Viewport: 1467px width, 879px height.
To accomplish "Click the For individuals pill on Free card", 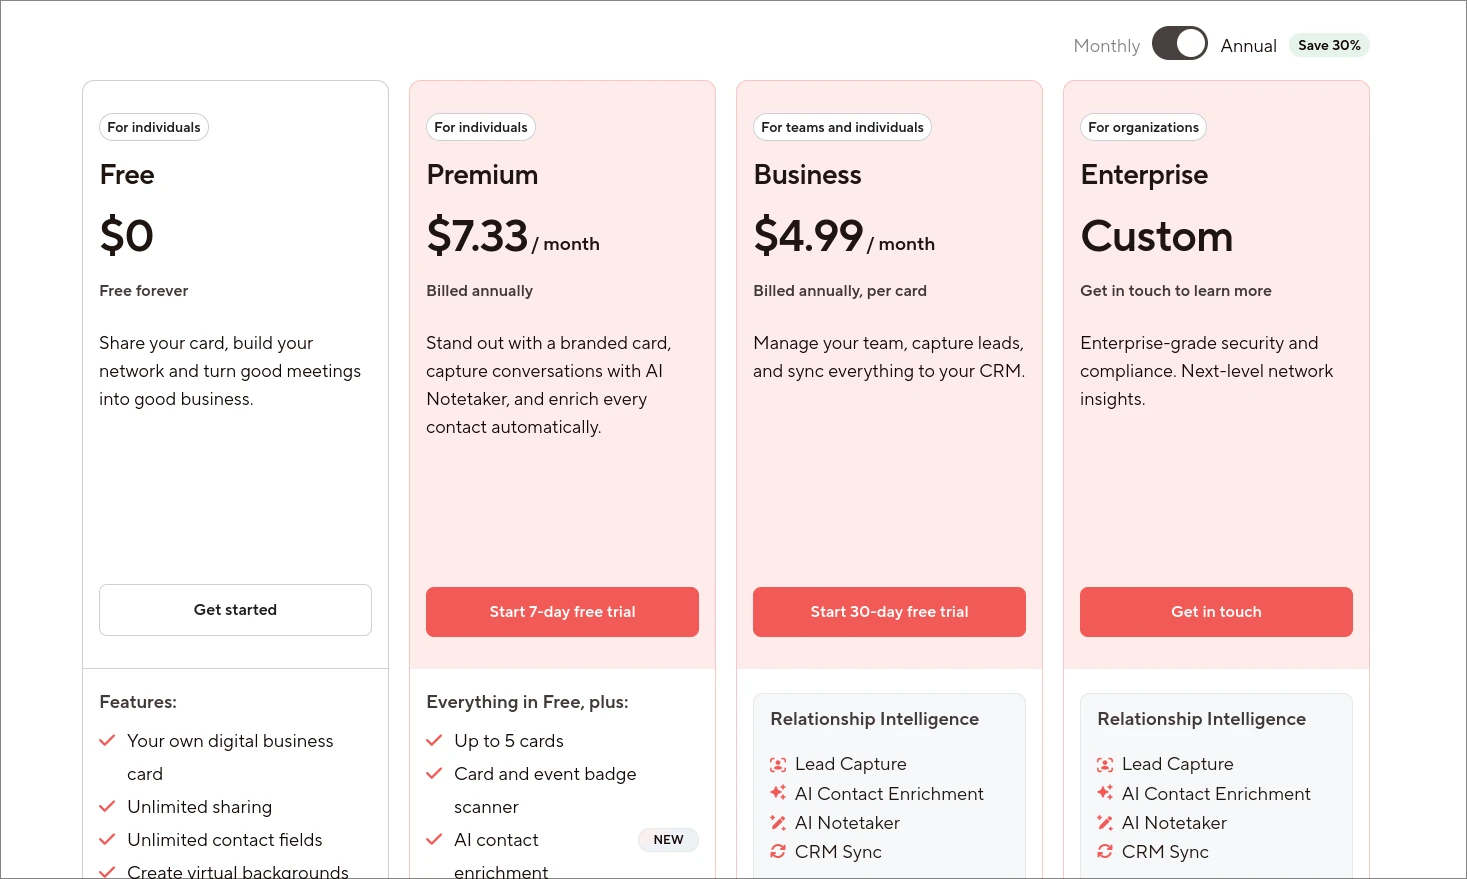I will pos(153,127).
